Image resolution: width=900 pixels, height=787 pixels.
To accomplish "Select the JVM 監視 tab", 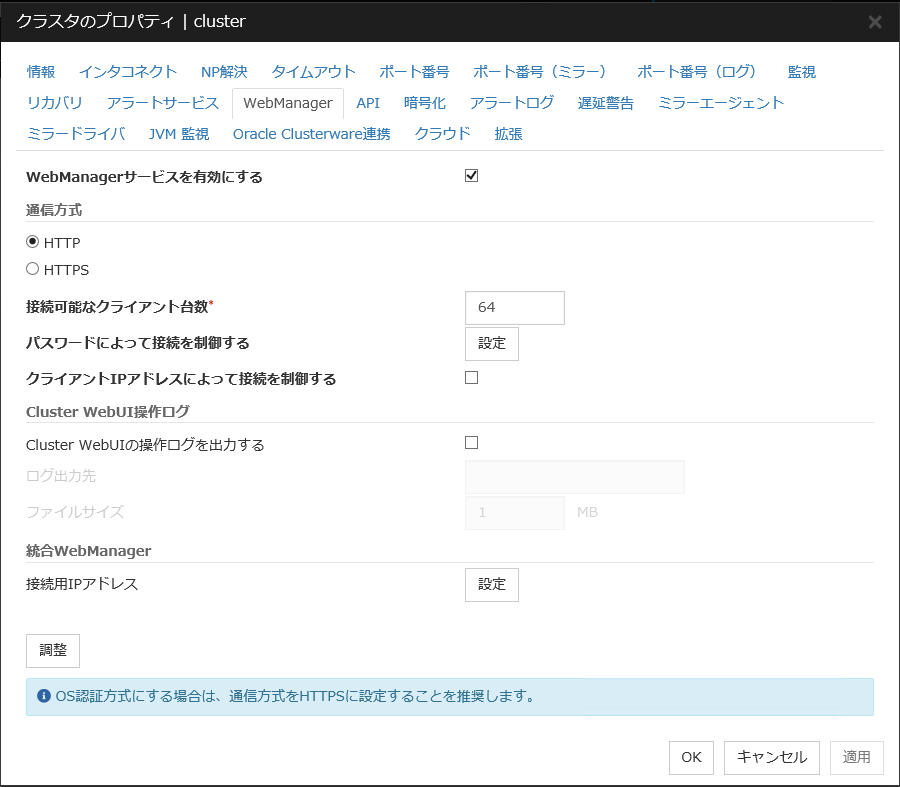I will pyautogui.click(x=178, y=133).
